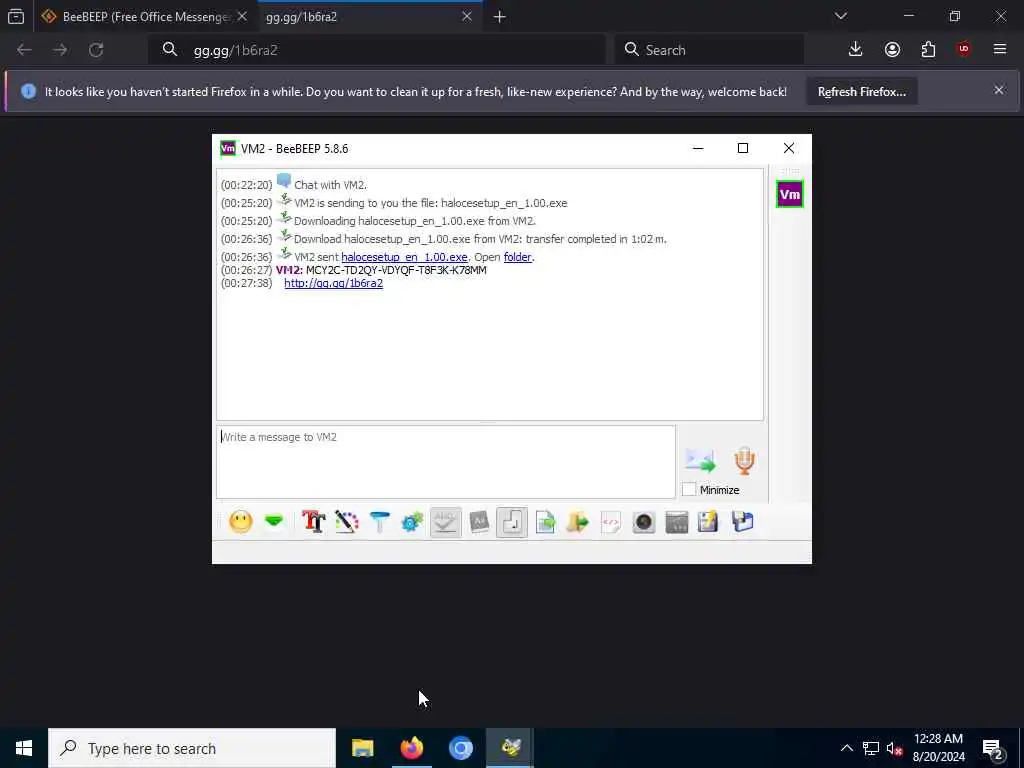Click the send file document icon
Viewport: 1024px width, 768px height.
pyautogui.click(x=545, y=522)
